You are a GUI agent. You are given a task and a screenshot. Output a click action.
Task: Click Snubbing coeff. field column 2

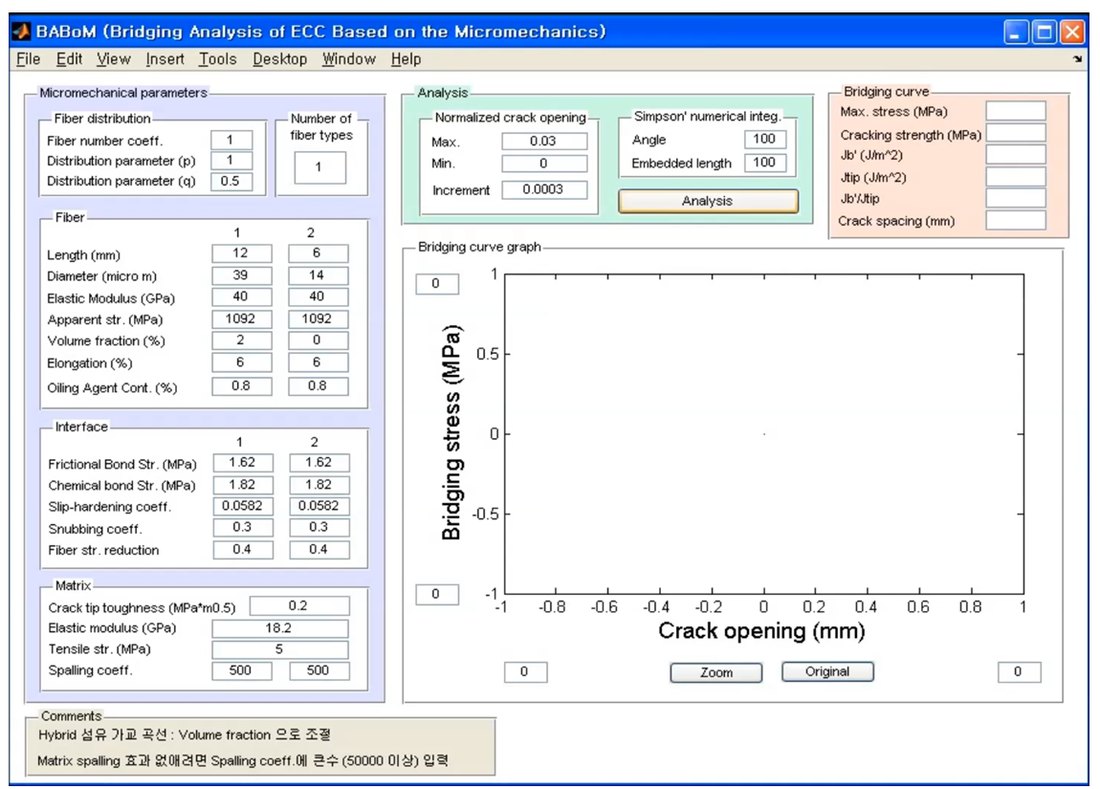(319, 527)
